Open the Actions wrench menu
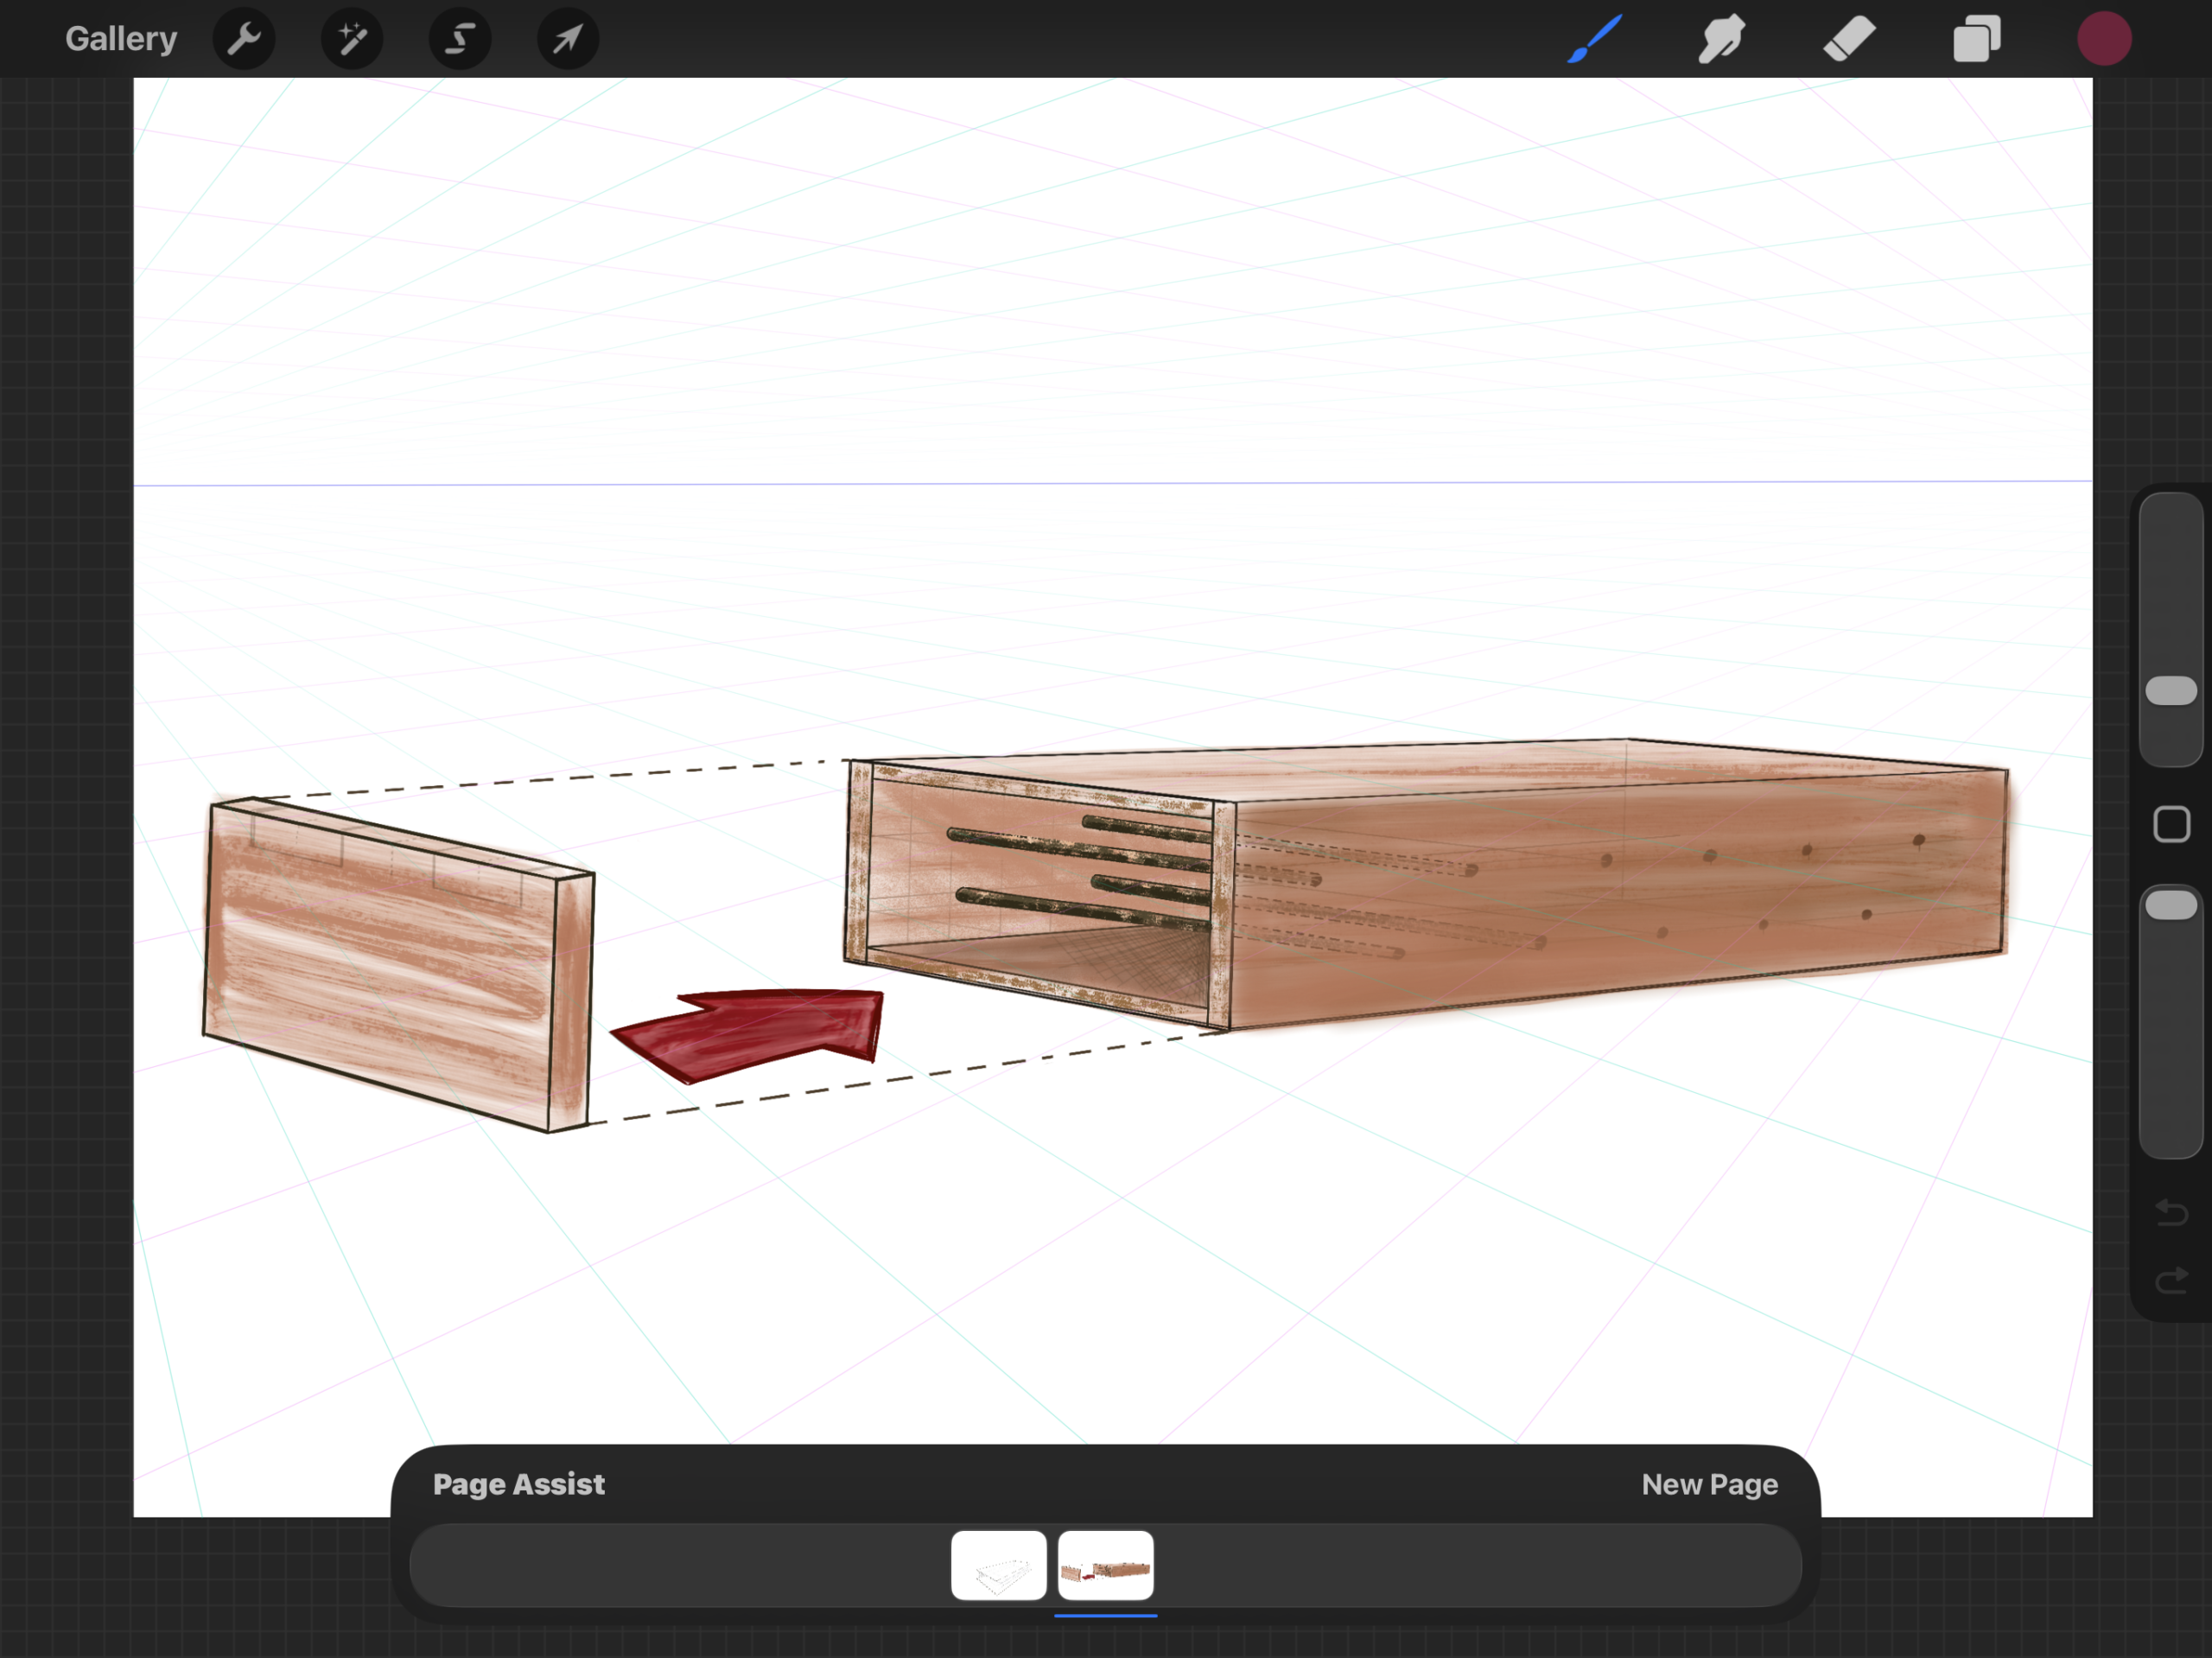This screenshot has height=1658, width=2212. [244, 39]
